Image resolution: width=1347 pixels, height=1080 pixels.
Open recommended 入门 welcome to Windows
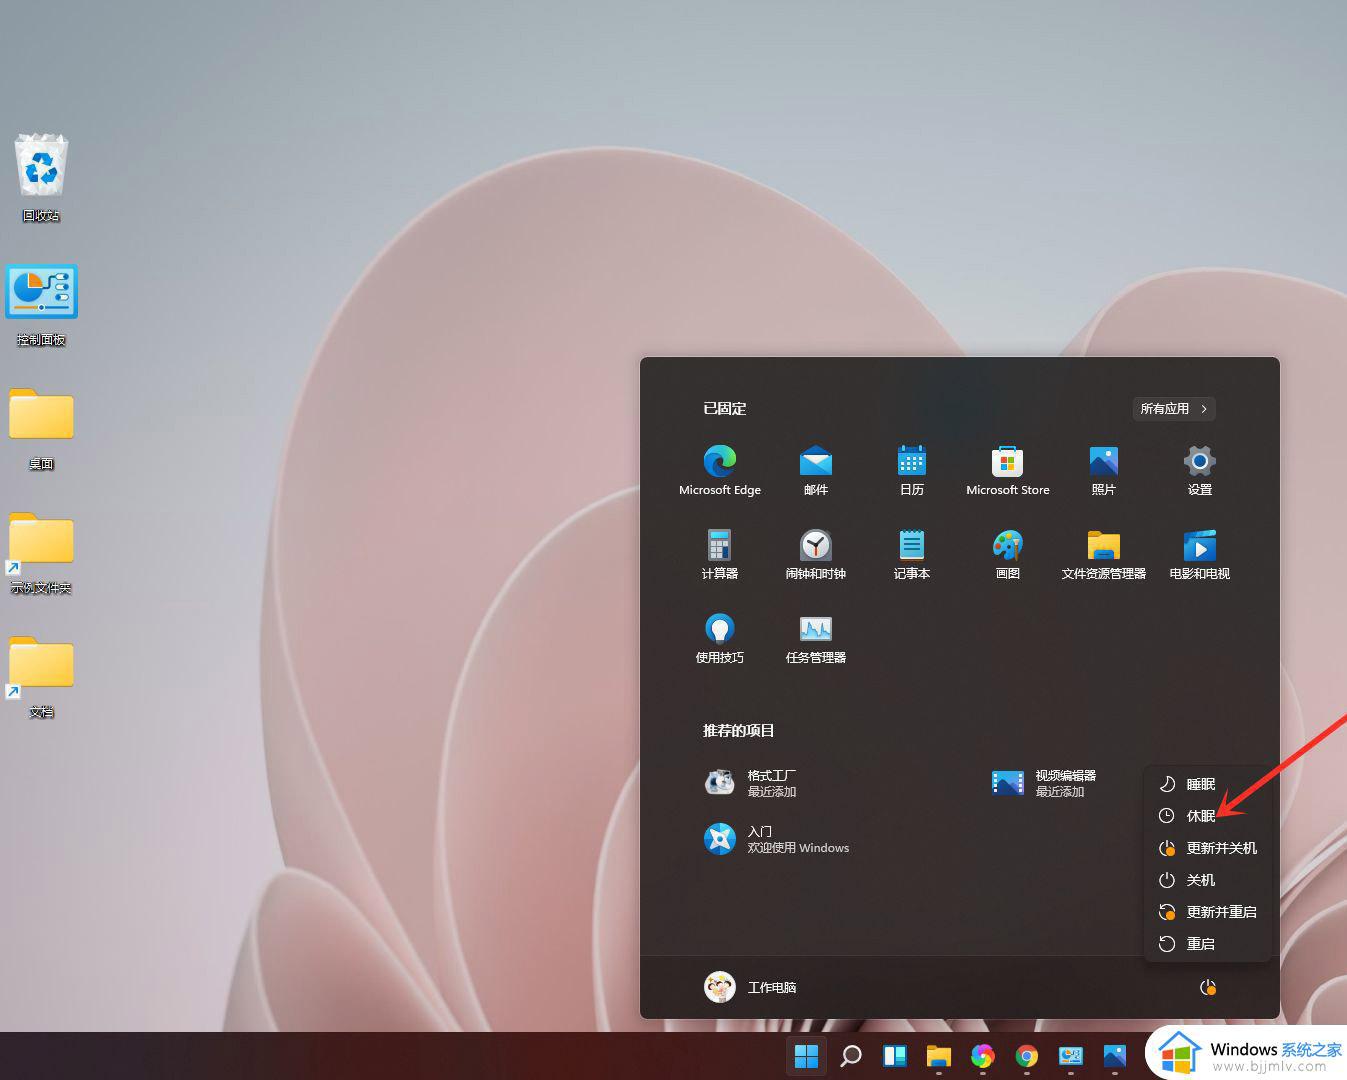pos(776,839)
